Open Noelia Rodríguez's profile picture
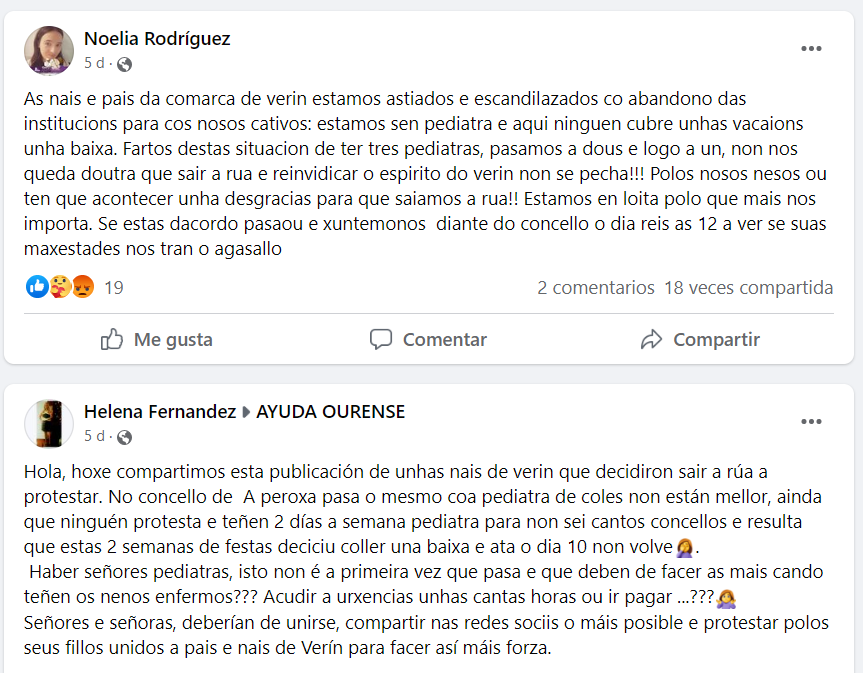The height and width of the screenshot is (673, 863). pos(48,51)
